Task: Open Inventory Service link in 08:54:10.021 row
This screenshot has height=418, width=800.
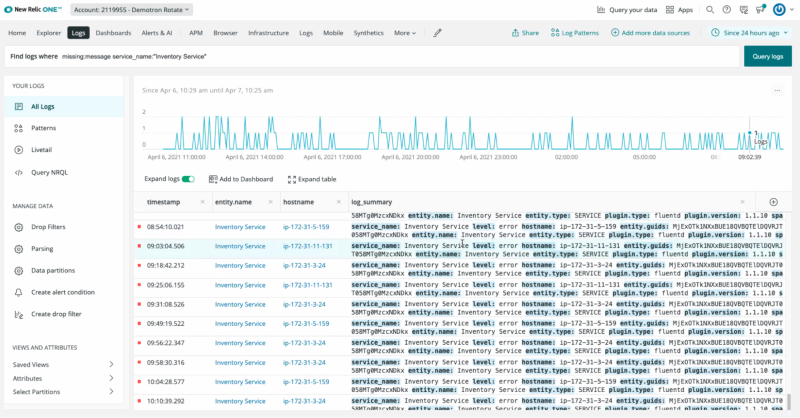Action: point(240,227)
